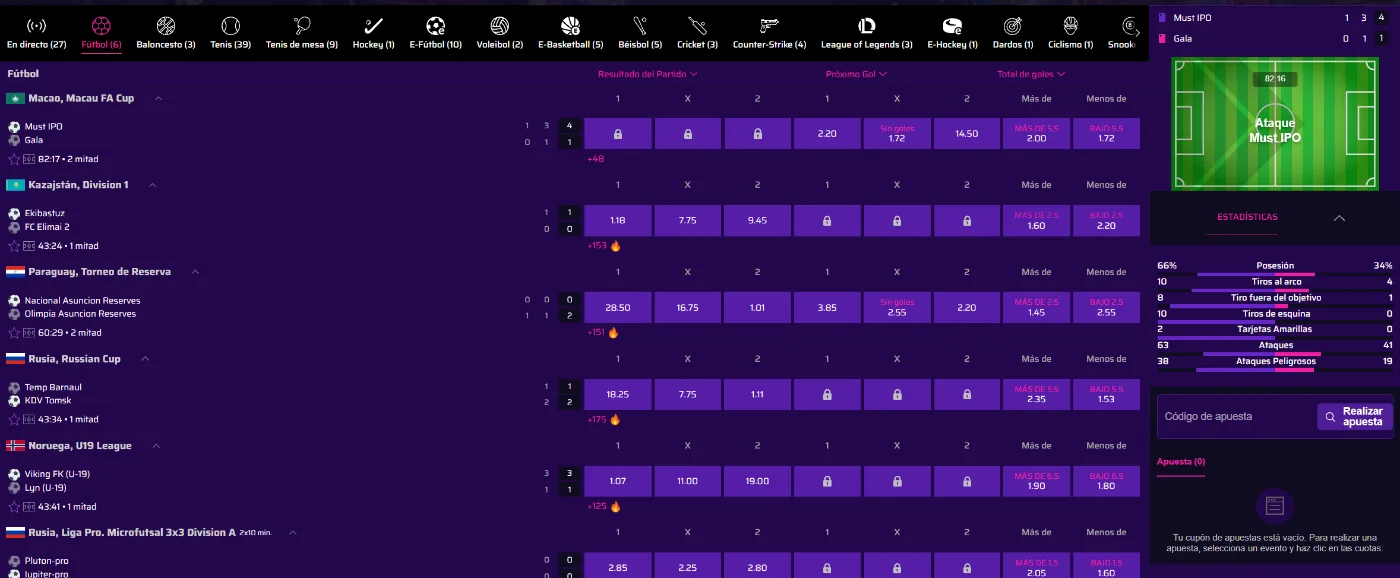The image size is (1400, 578).
Task: Click fire icon next to +153
Action: (615, 246)
